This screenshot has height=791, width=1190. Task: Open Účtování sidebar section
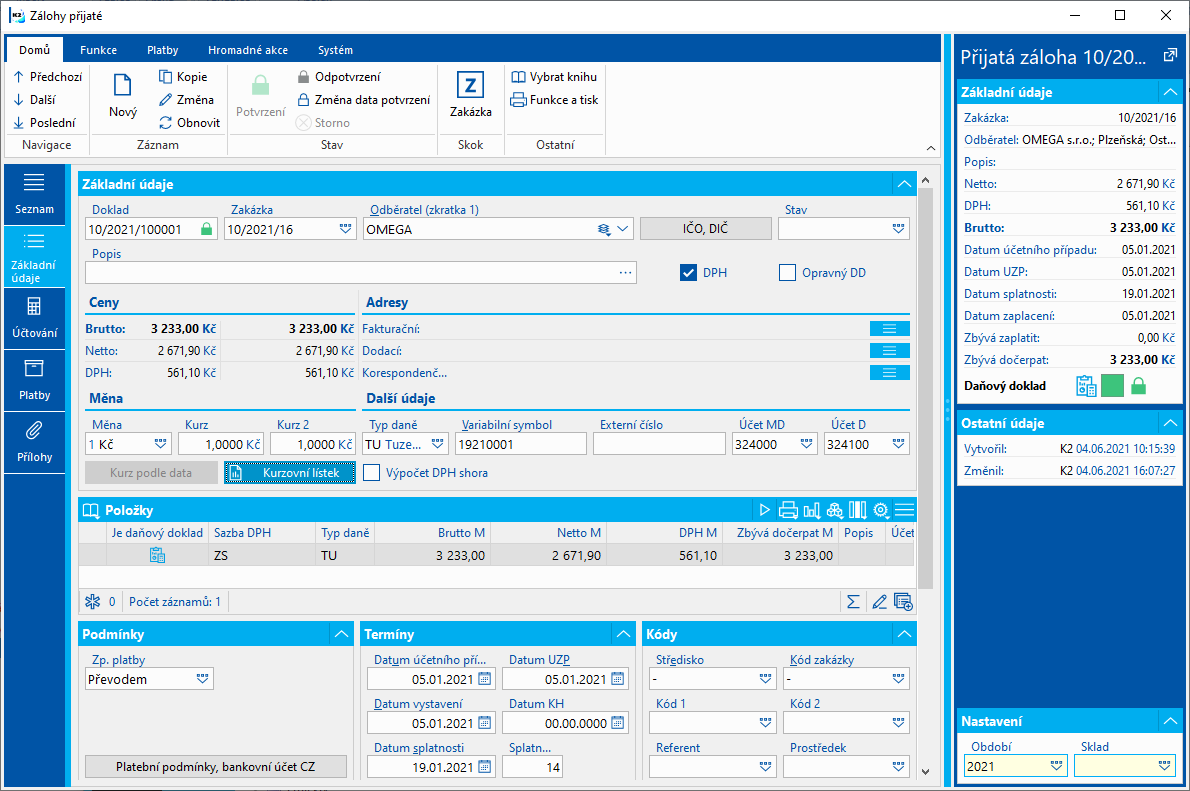34,318
